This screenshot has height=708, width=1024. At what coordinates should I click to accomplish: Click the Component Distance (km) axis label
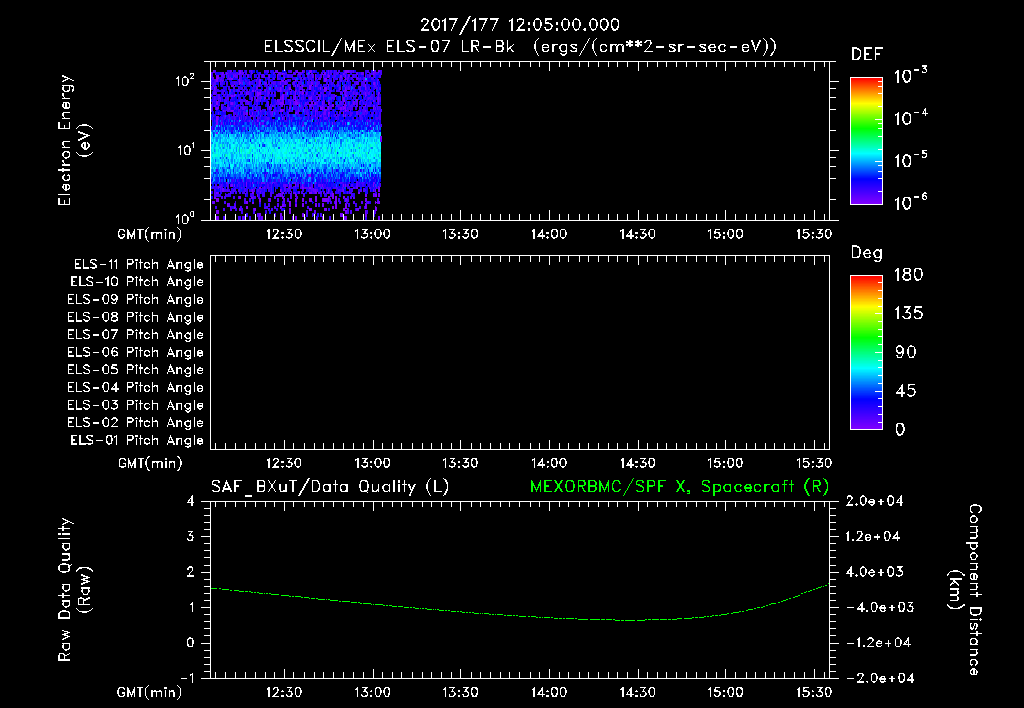[965, 590]
